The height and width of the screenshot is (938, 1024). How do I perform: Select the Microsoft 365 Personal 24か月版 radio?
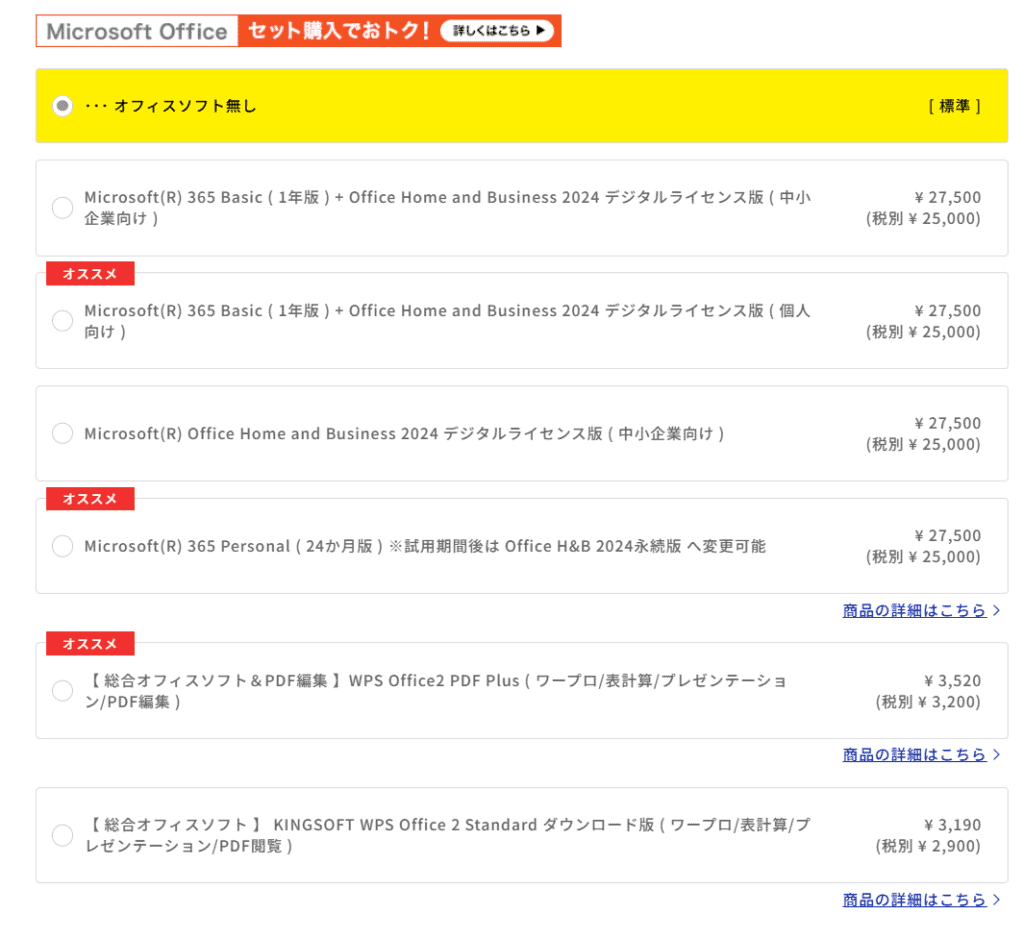pyautogui.click(x=63, y=546)
